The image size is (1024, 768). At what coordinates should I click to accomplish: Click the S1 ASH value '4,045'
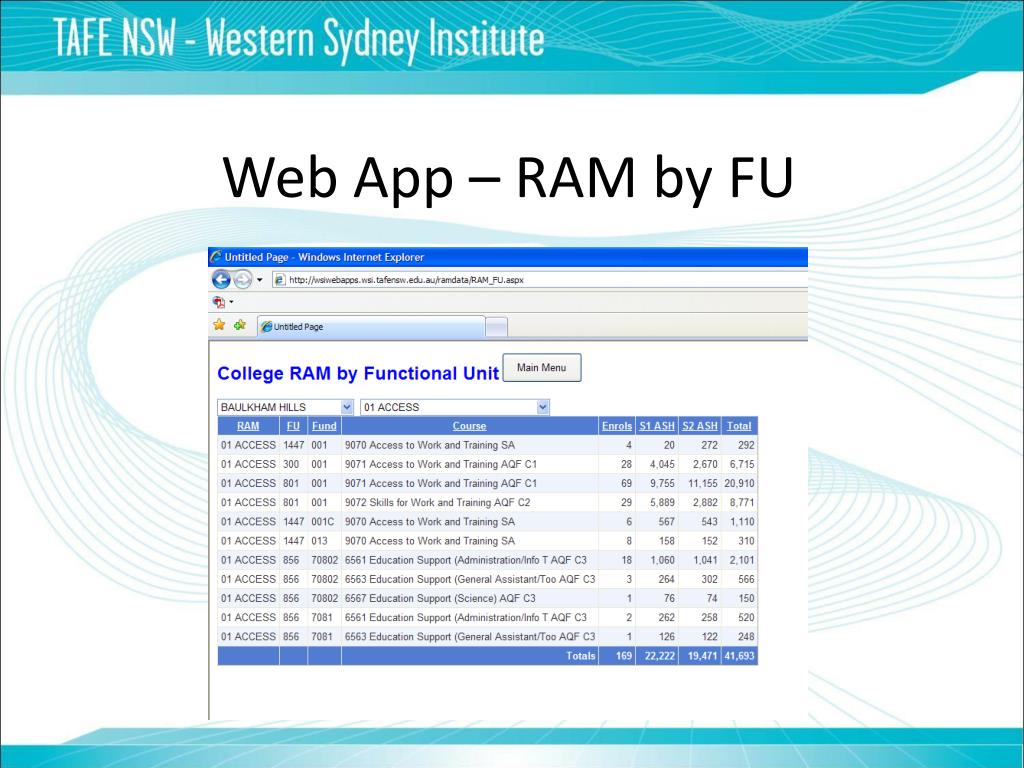[662, 464]
